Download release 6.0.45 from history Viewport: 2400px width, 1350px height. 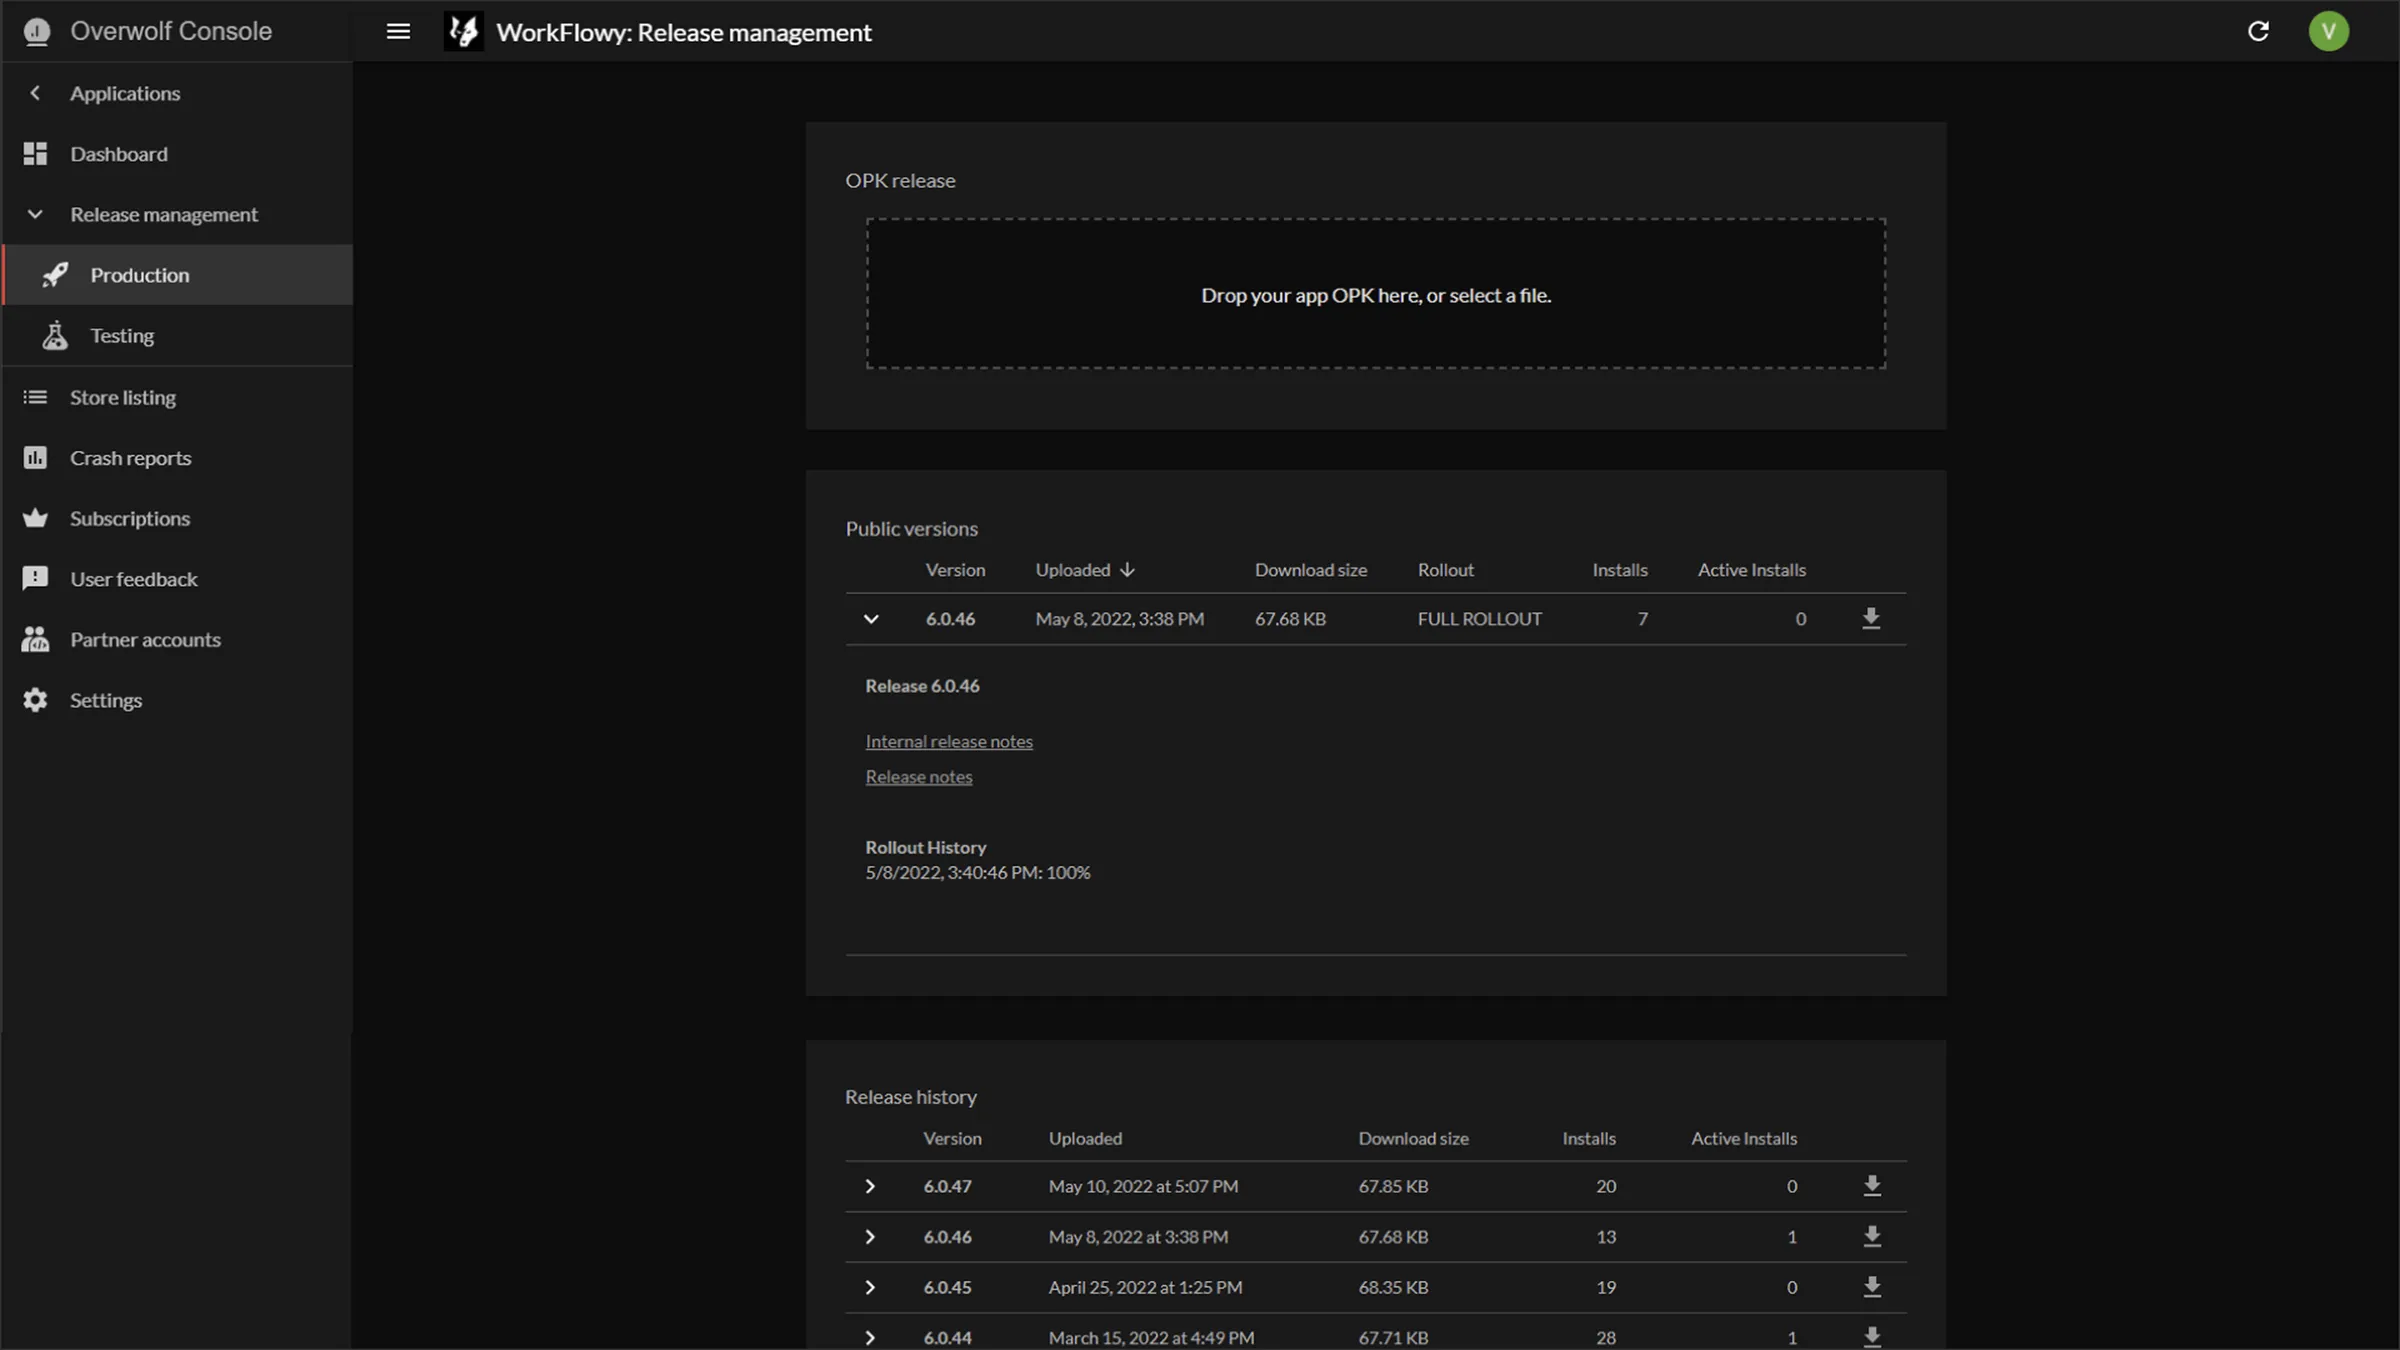pos(1872,1287)
